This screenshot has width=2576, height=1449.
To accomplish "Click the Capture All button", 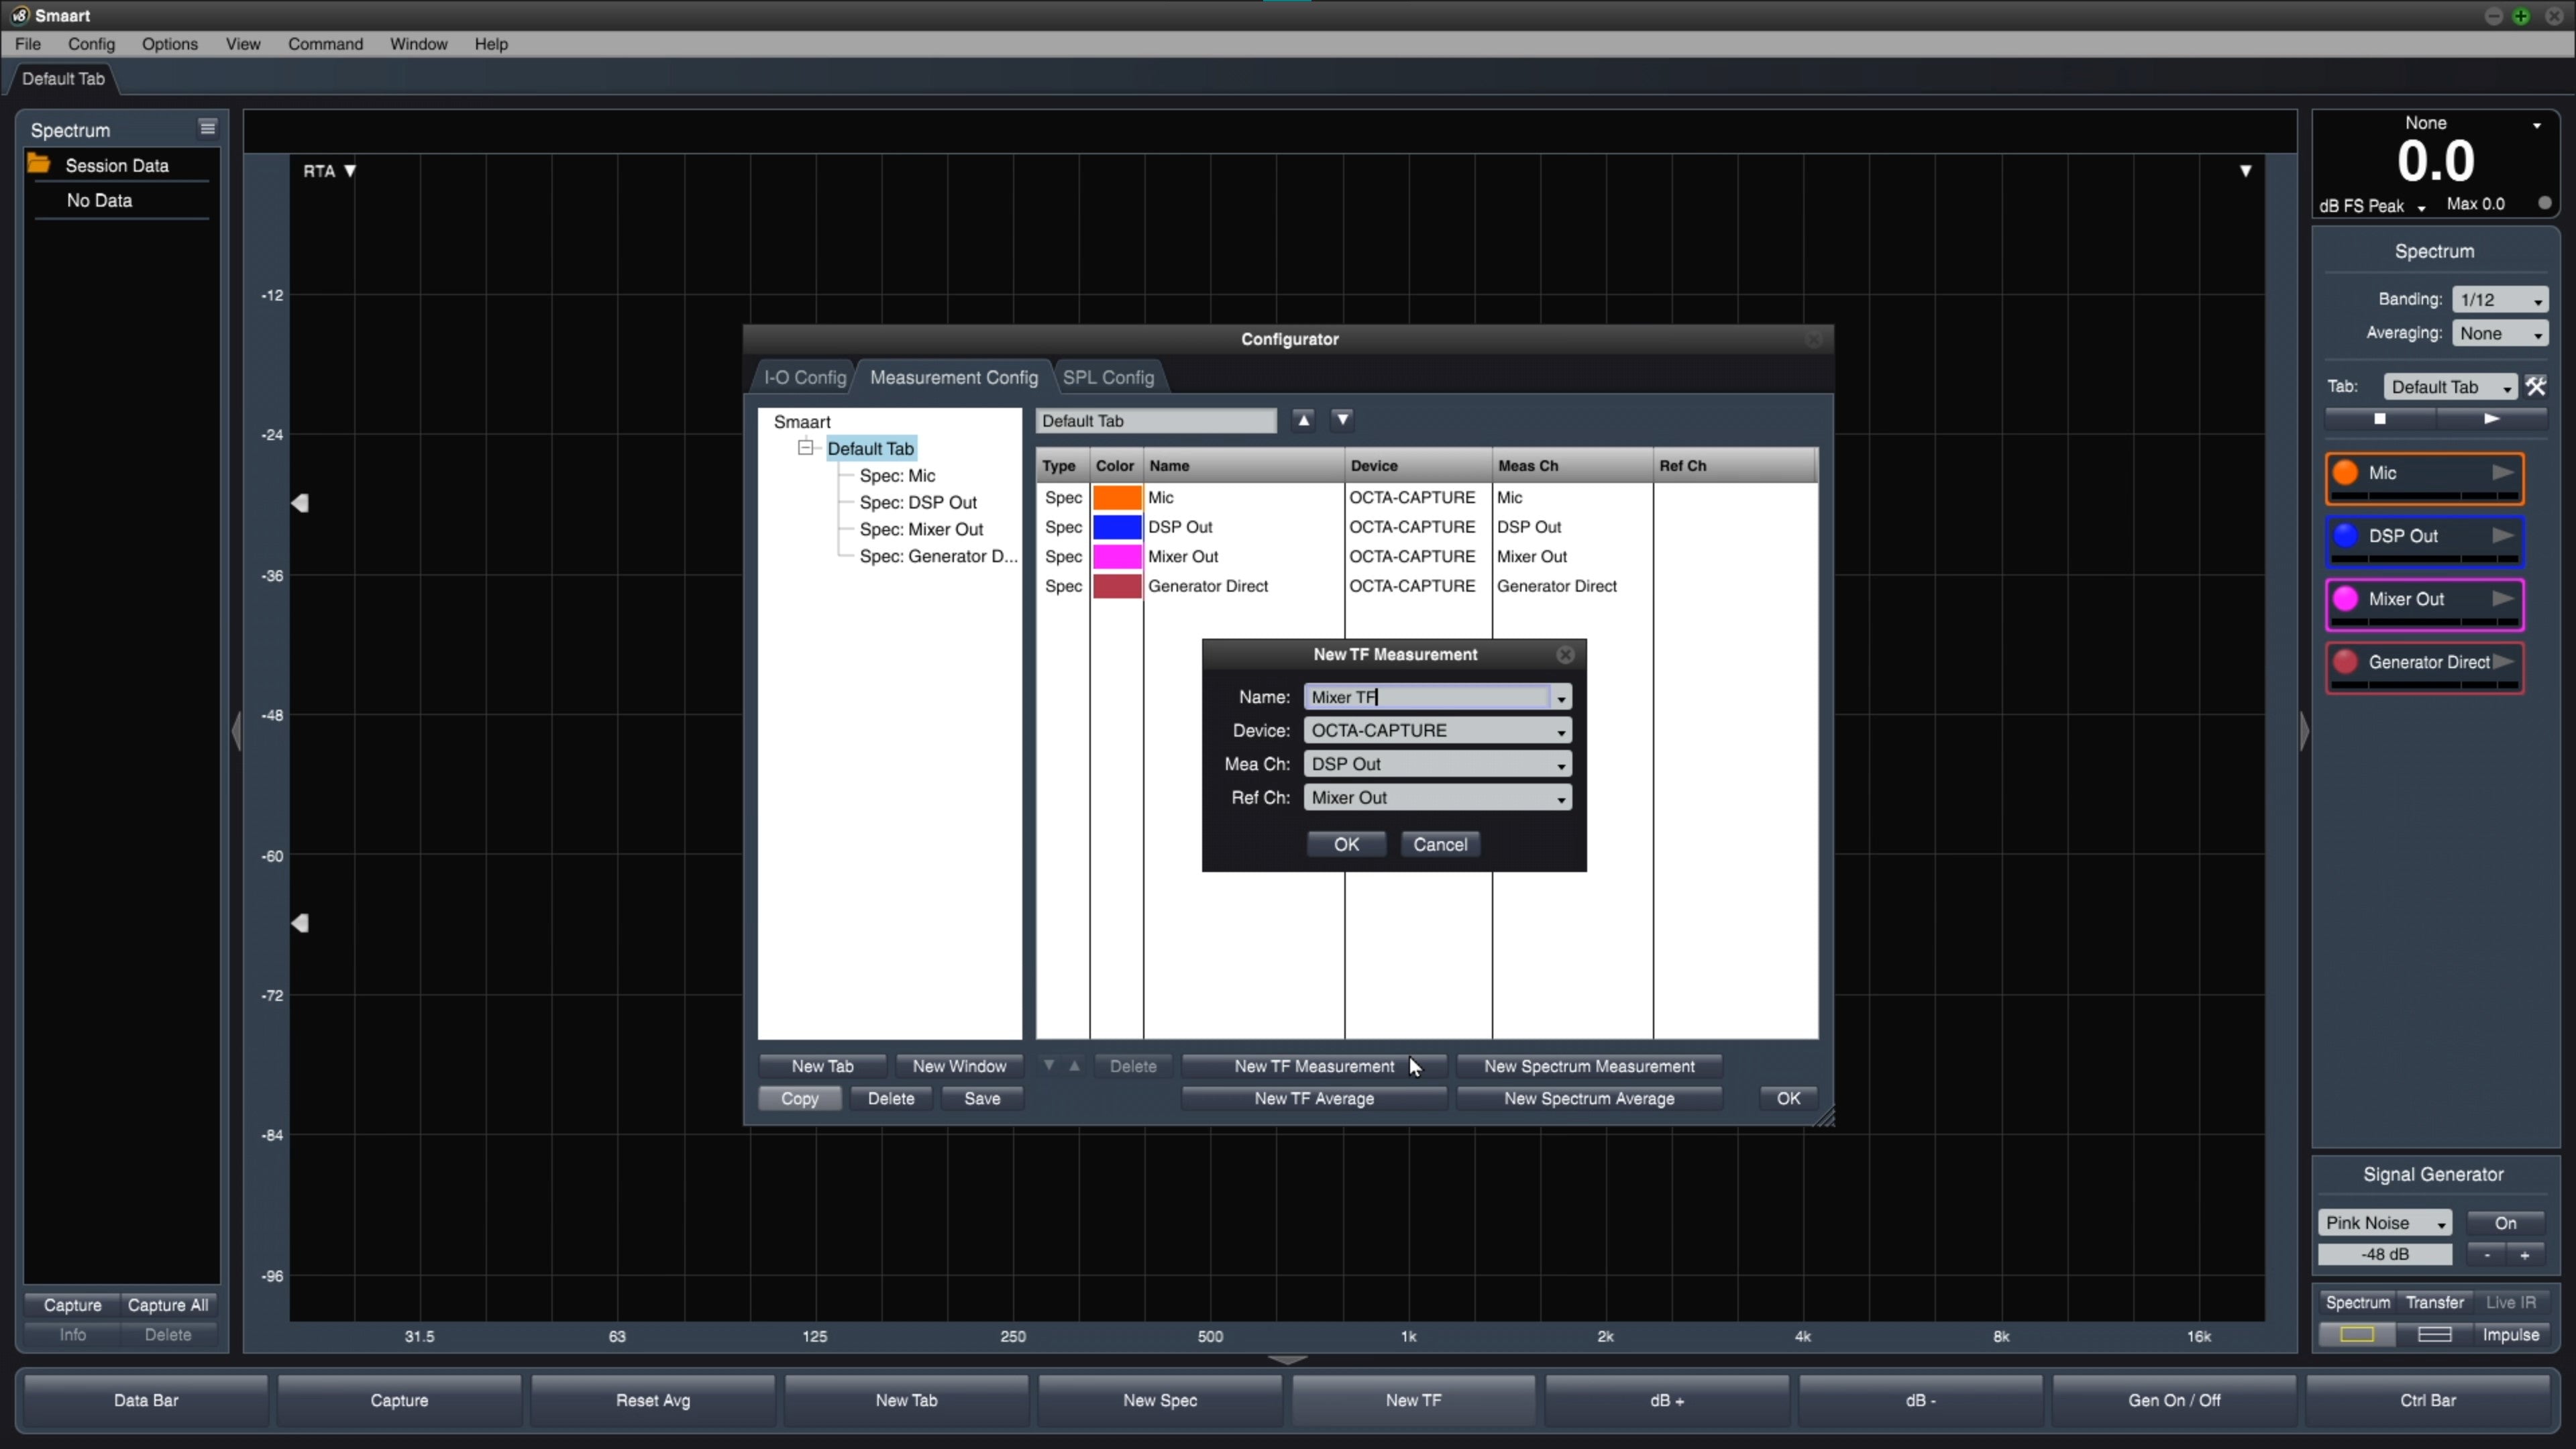I will pos(168,1304).
